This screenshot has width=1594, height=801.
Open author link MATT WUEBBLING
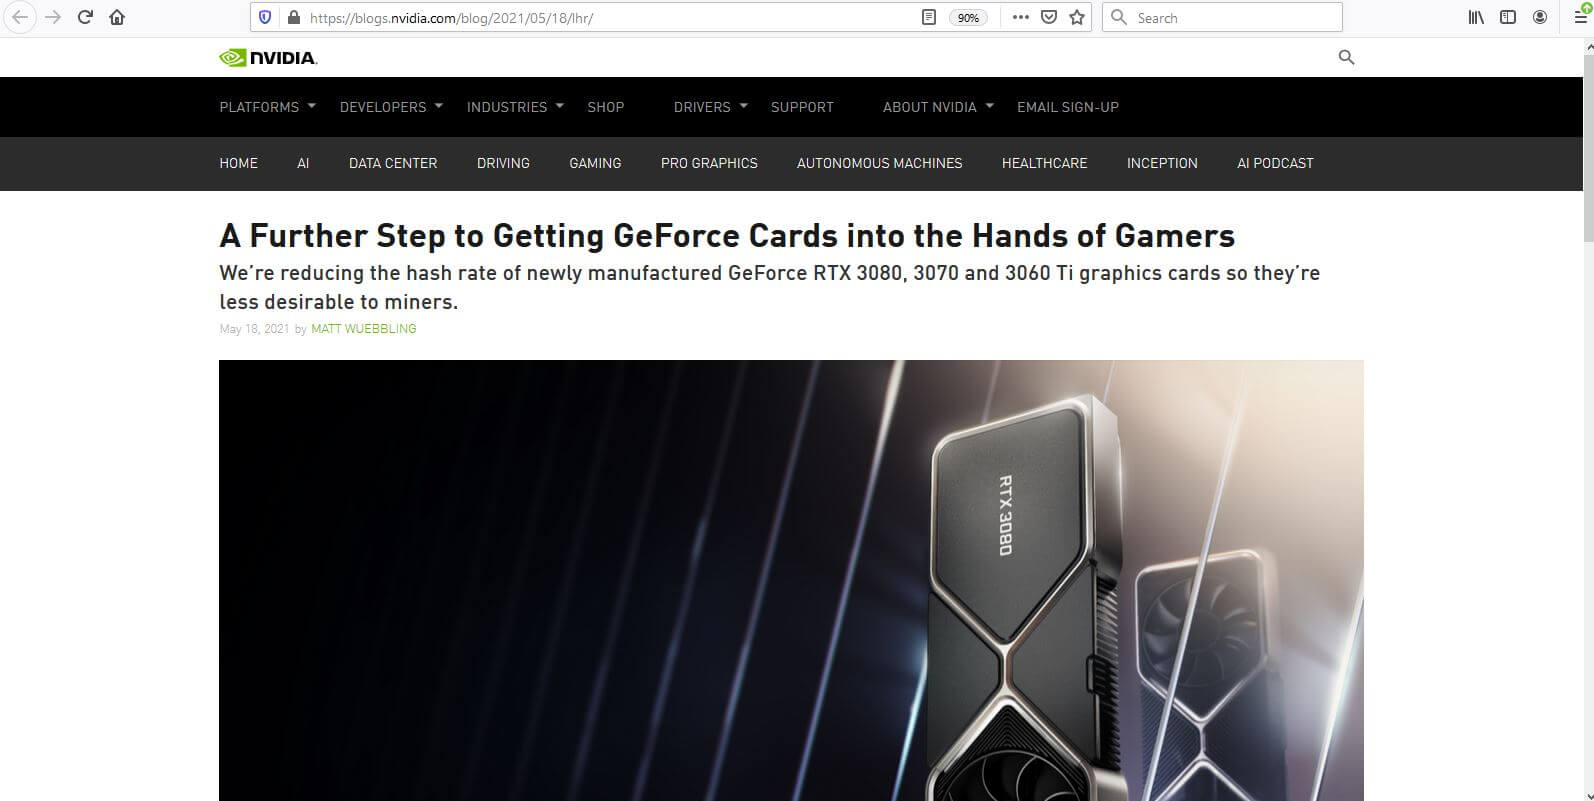click(364, 329)
